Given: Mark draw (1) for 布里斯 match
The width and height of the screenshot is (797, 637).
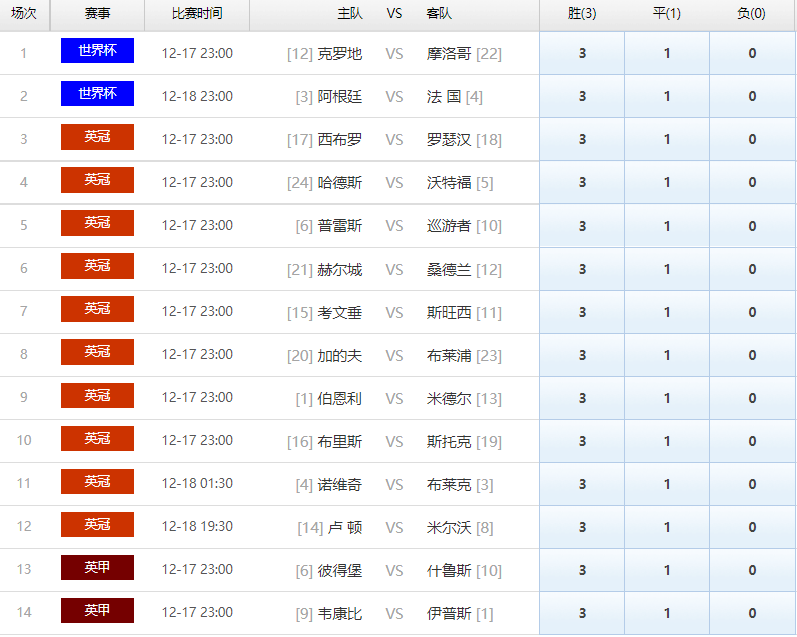Looking at the screenshot, I should 667,441.
